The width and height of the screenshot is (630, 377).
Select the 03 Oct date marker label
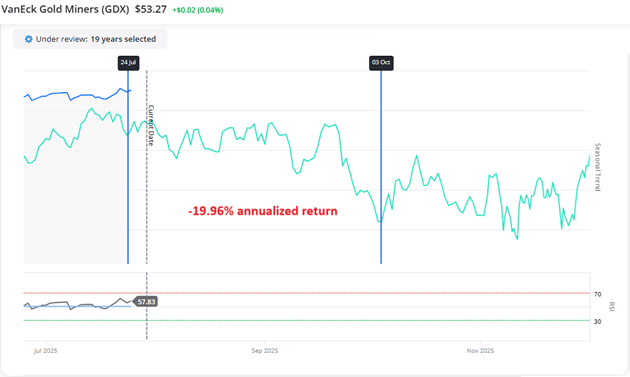point(381,63)
